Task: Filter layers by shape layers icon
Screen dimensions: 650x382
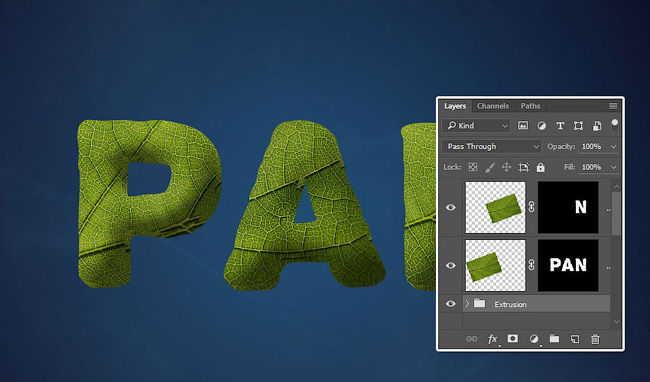Action: click(x=578, y=126)
